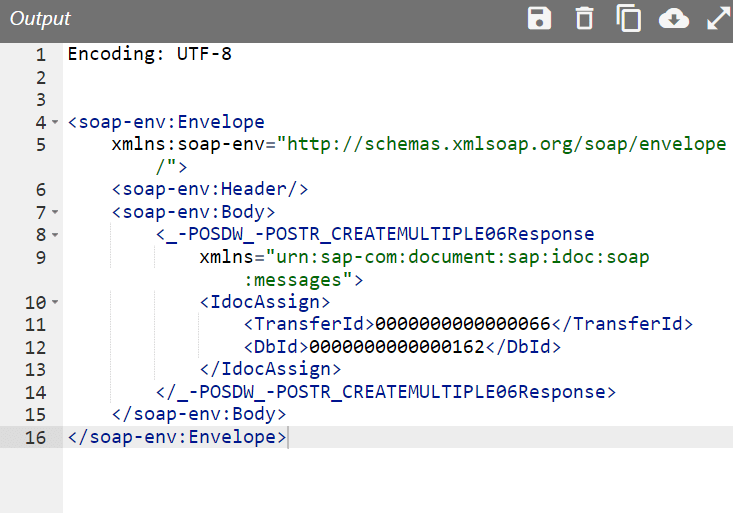Clear the output with the trash icon
The width and height of the screenshot is (733, 513).
(x=584, y=19)
